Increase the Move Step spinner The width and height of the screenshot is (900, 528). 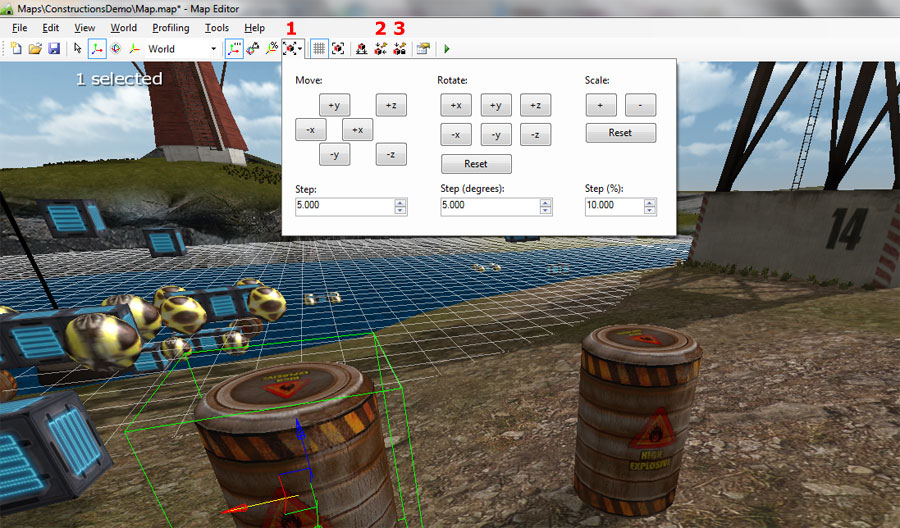(401, 202)
